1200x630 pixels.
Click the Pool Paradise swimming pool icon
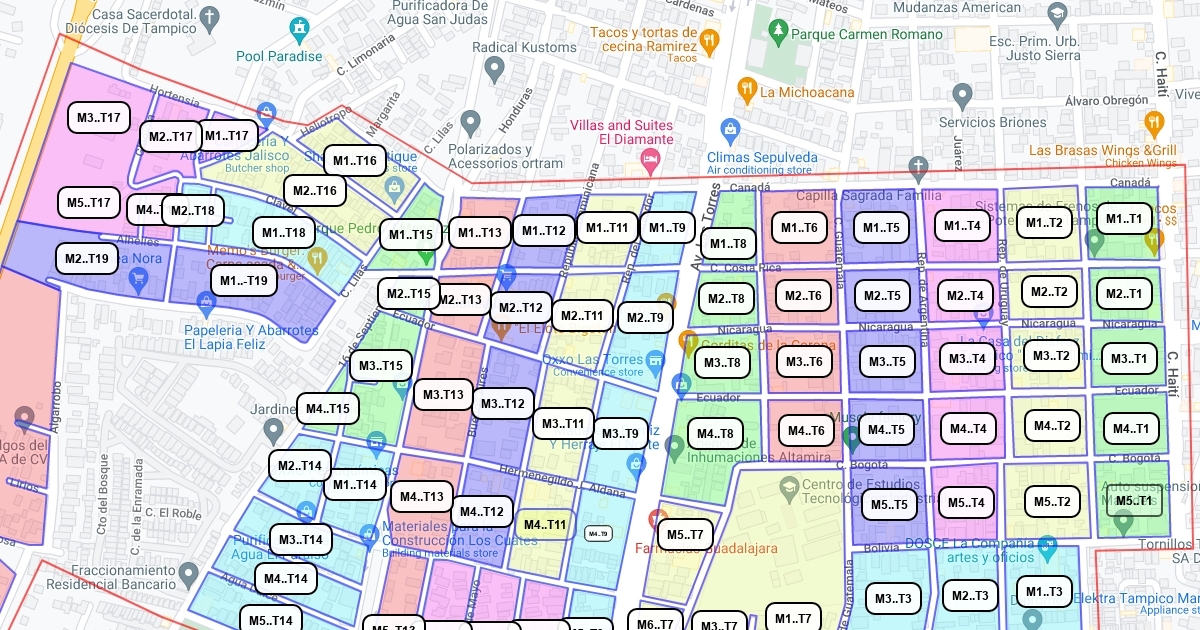[298, 29]
